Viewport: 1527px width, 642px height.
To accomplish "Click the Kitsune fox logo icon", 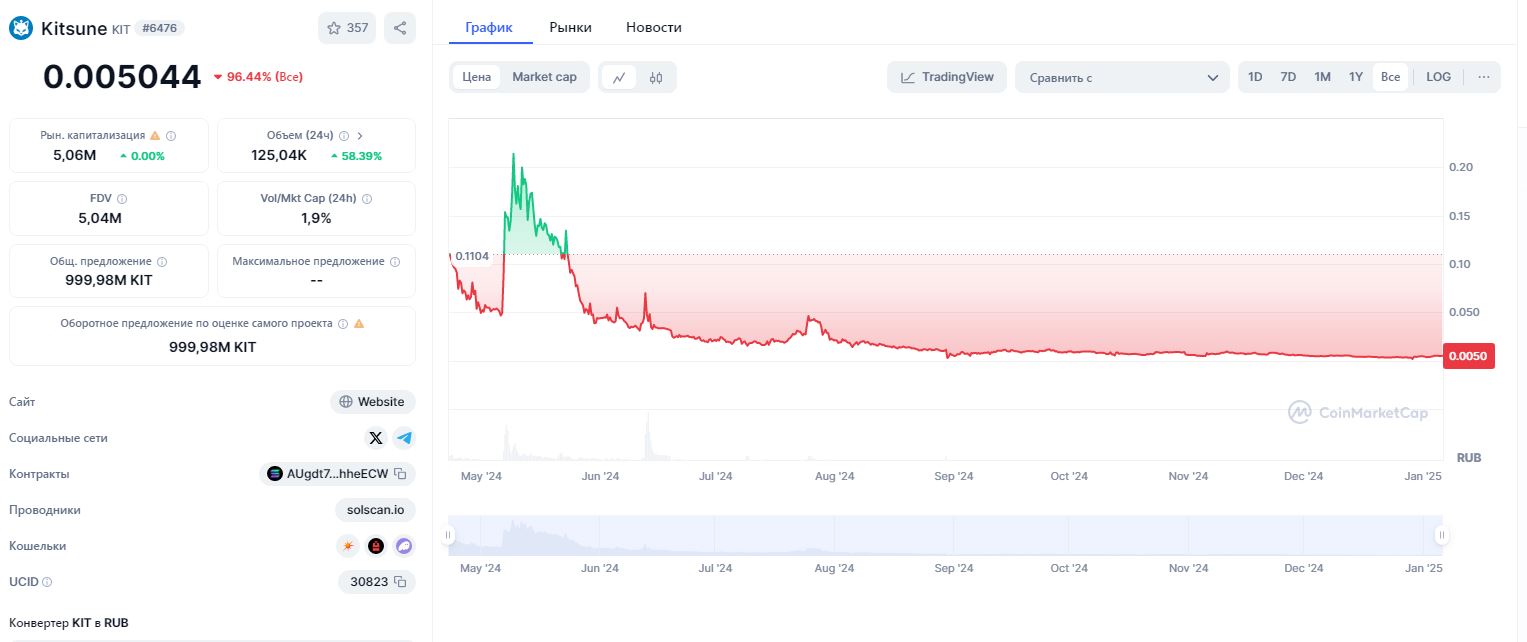I will (21, 28).
